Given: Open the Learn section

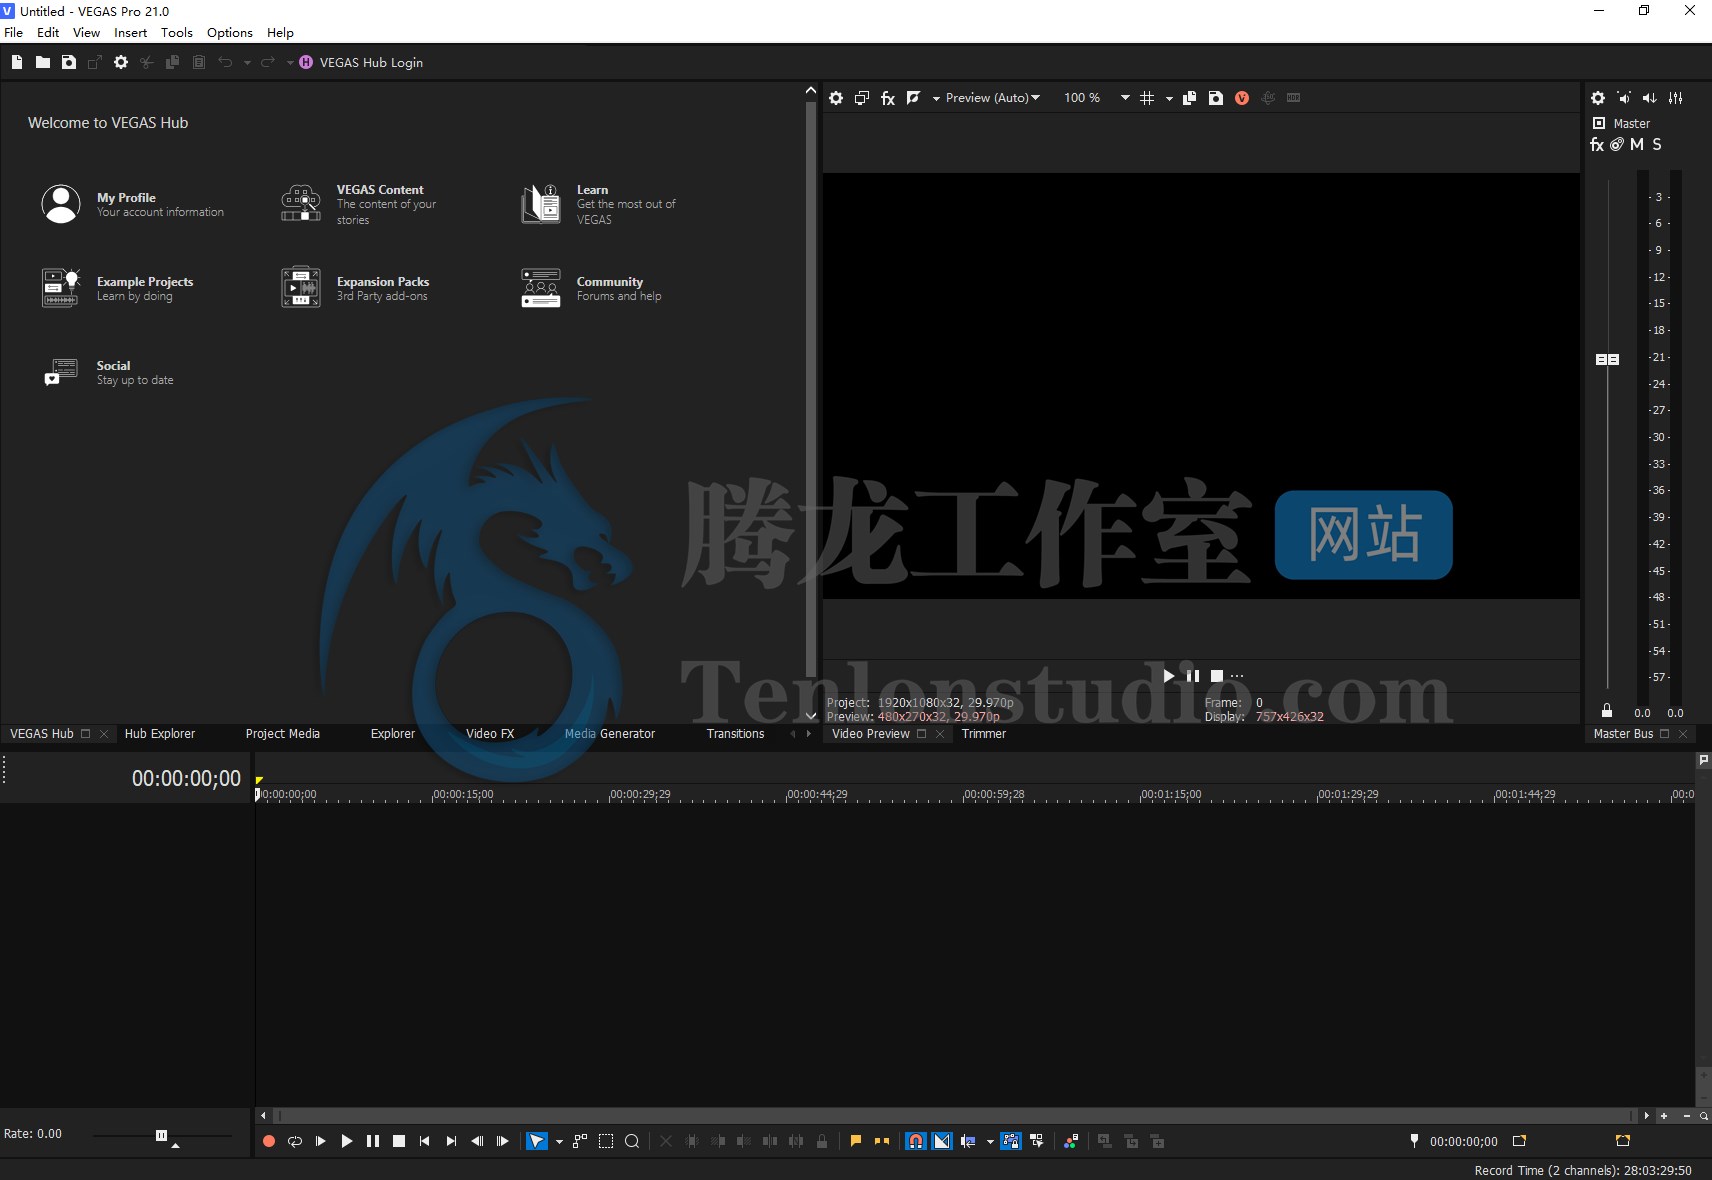Looking at the screenshot, I should pyautogui.click(x=598, y=204).
